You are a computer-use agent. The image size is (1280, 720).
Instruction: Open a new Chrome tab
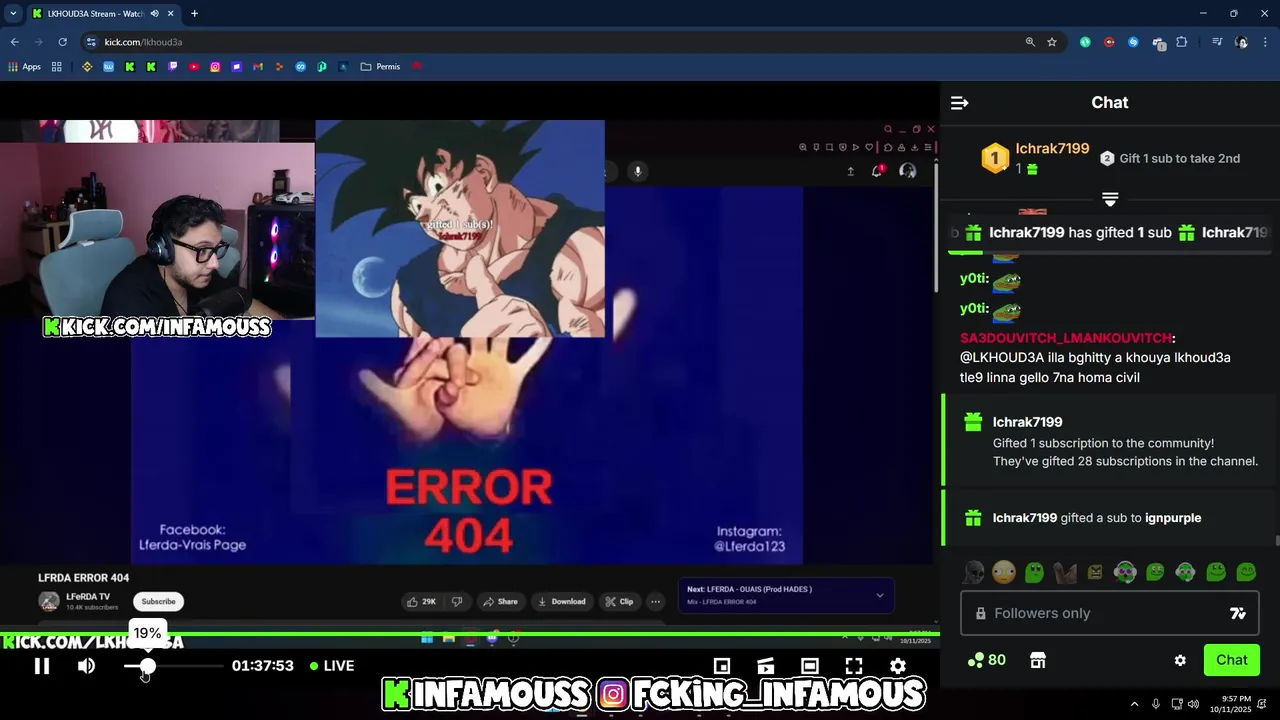click(194, 14)
